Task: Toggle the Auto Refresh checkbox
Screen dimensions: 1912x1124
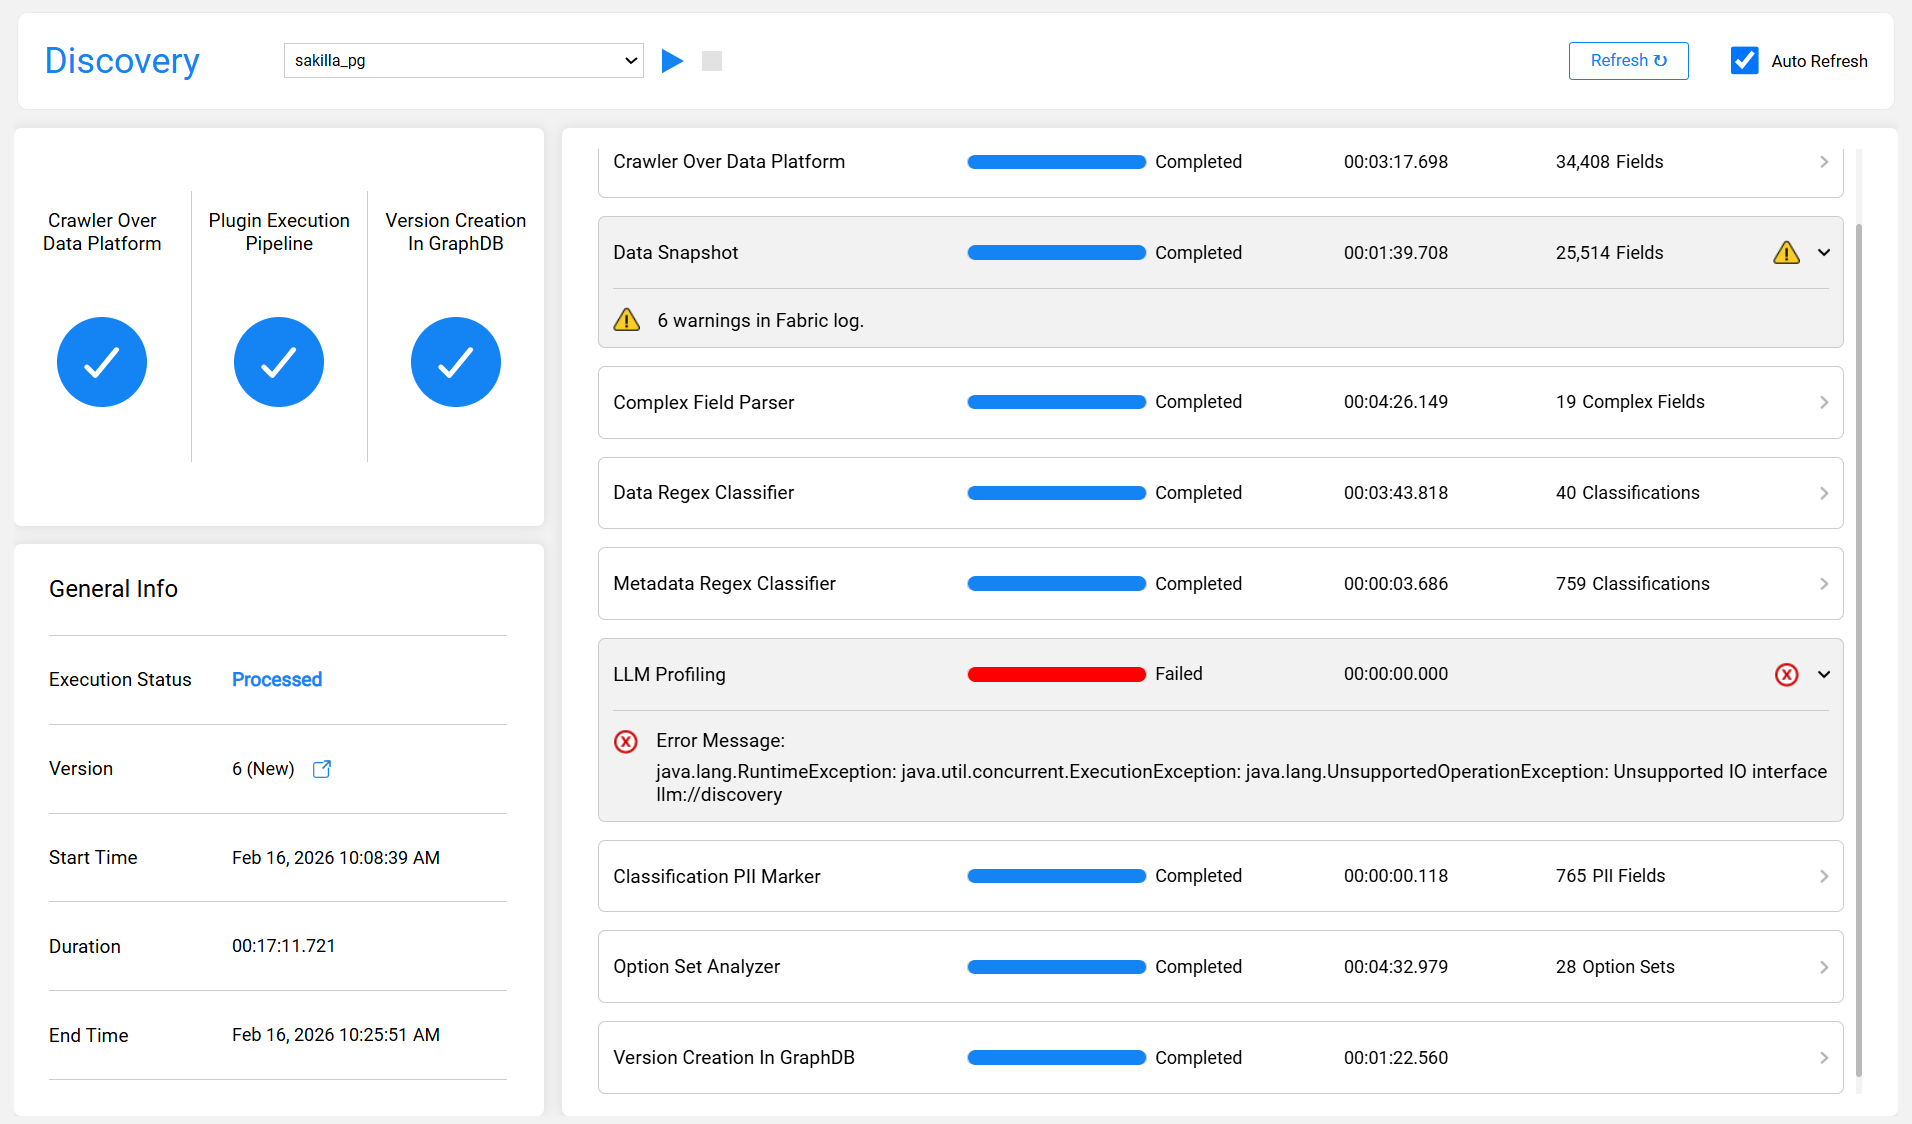Action: tap(1745, 61)
